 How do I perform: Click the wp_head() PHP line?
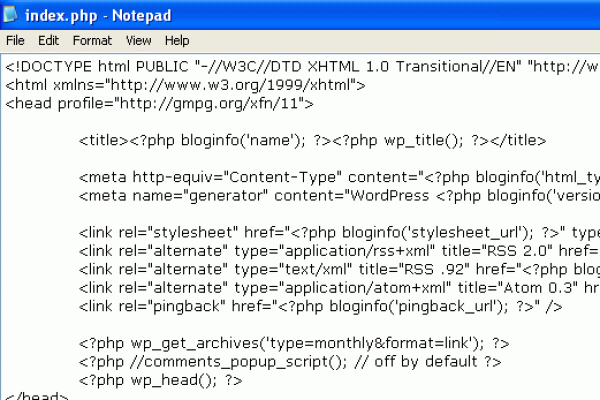[x=160, y=379]
